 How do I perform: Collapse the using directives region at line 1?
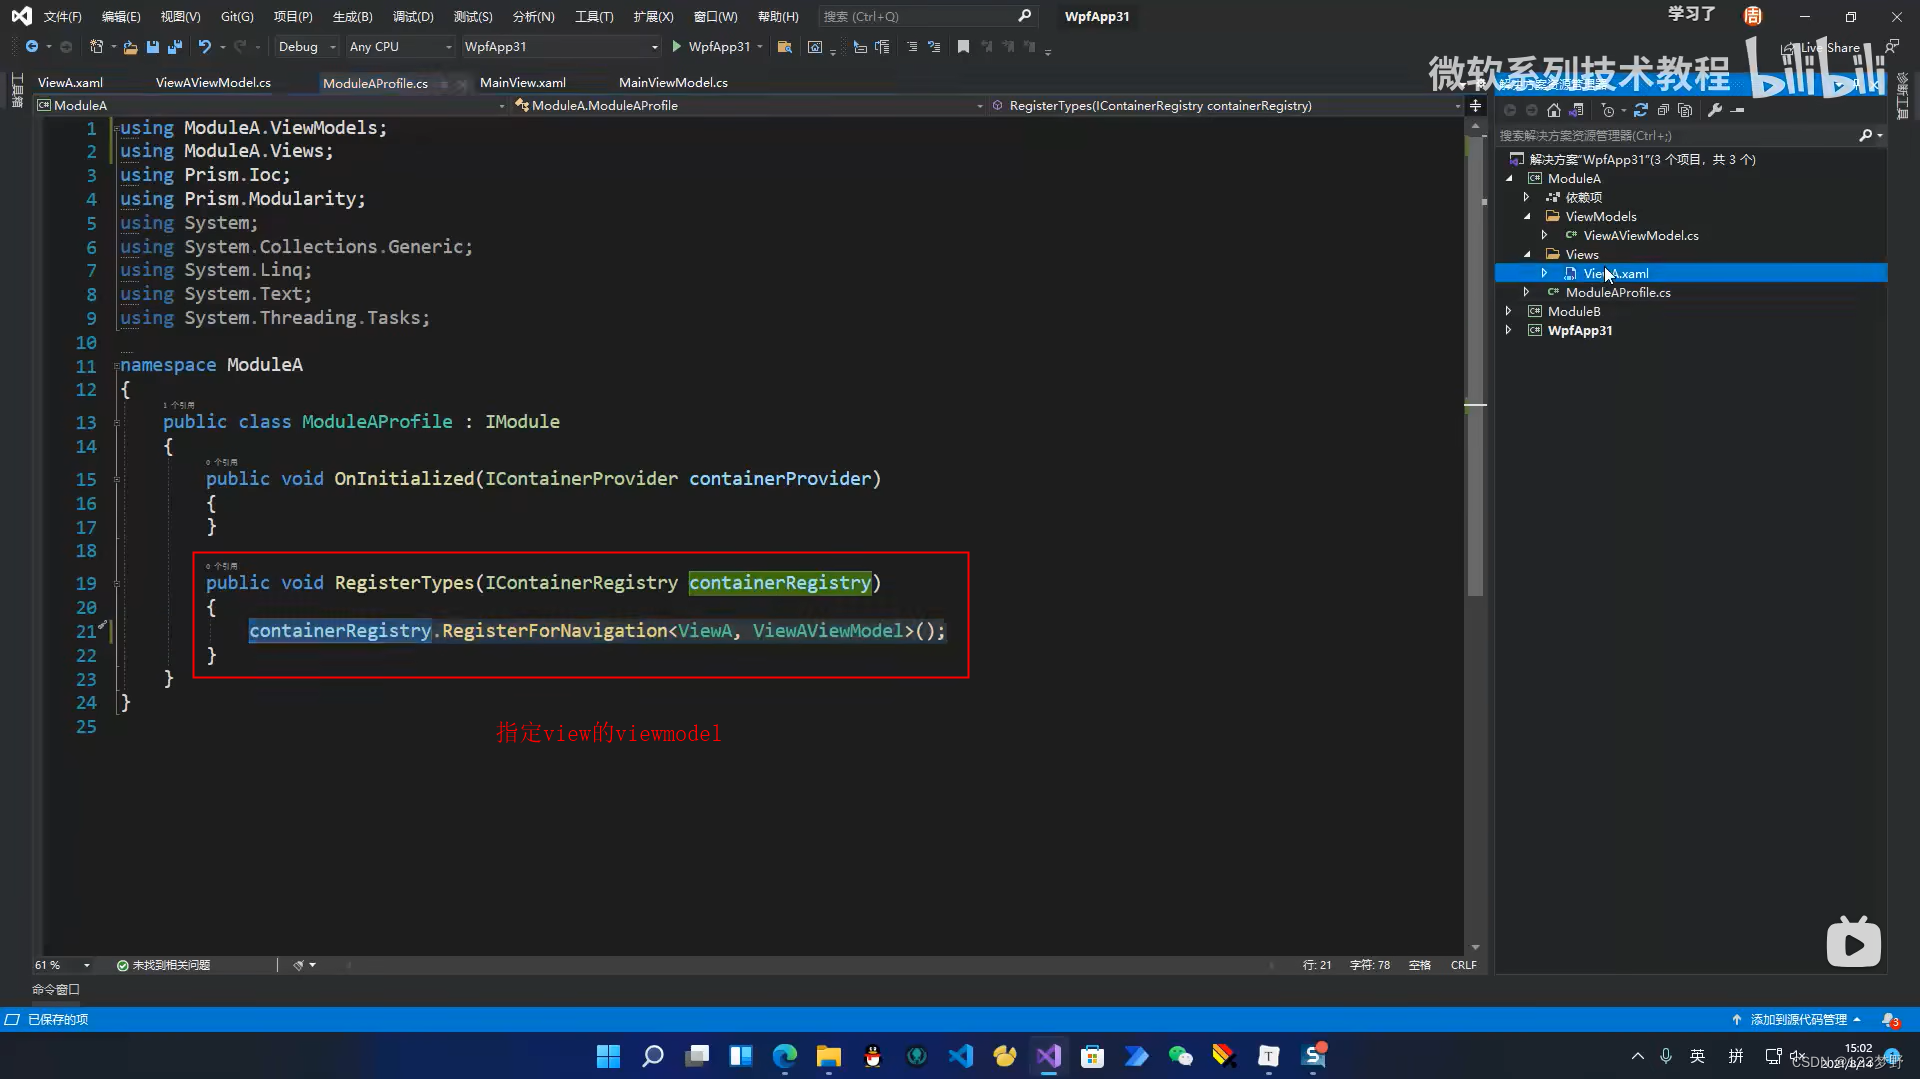(117, 128)
